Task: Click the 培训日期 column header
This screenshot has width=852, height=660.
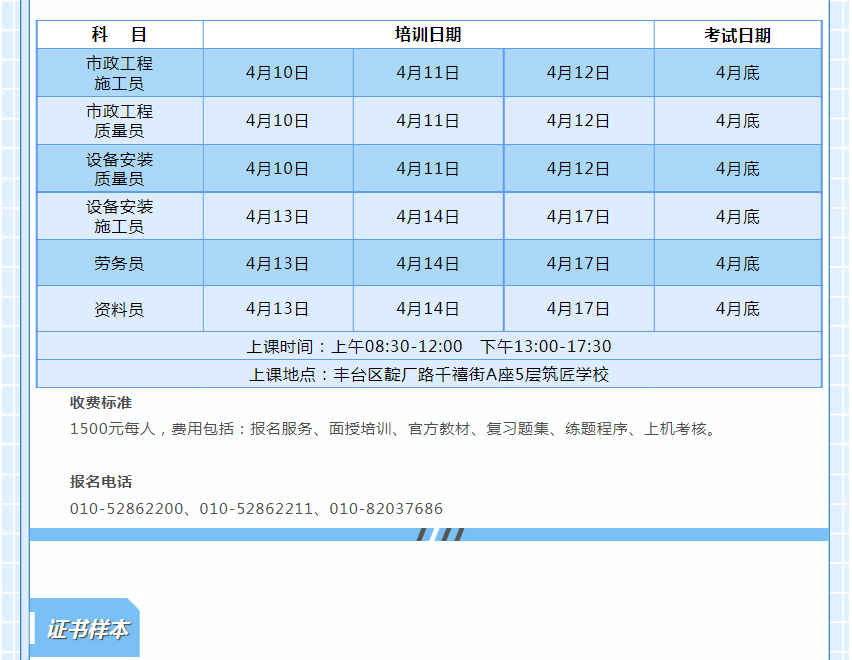Action: coord(428,35)
